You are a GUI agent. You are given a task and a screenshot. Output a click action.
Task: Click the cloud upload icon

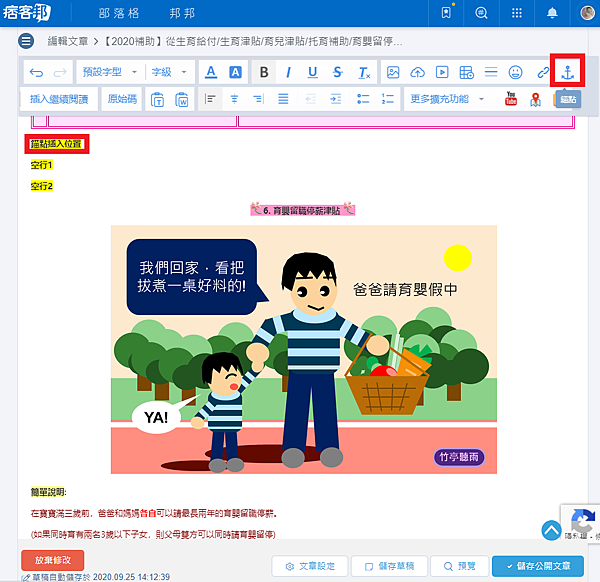417,72
